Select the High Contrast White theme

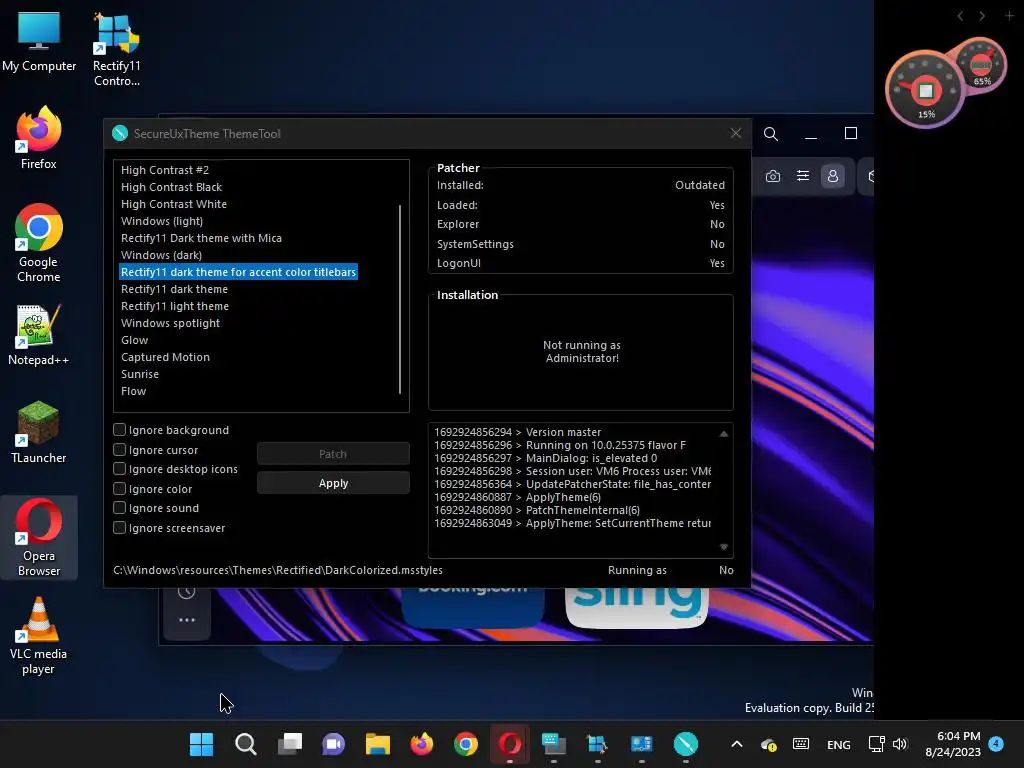pyautogui.click(x=174, y=204)
